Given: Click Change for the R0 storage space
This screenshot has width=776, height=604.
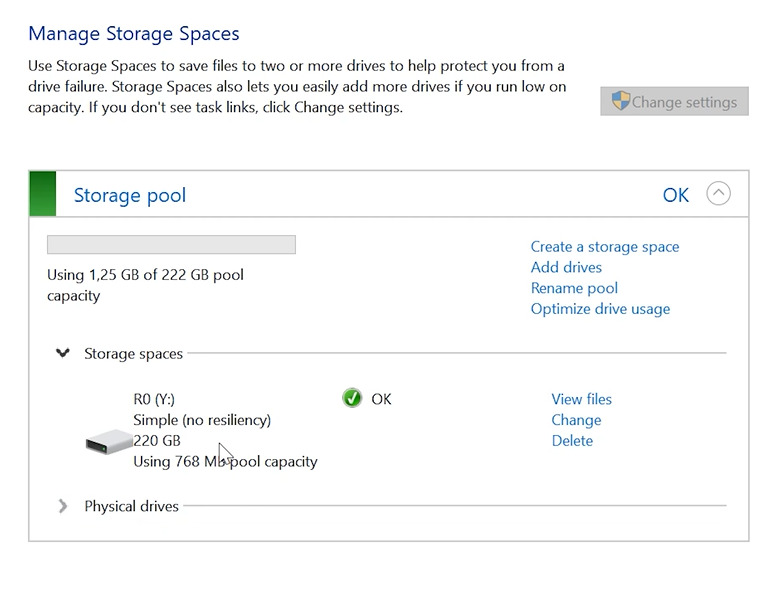Looking at the screenshot, I should (x=576, y=420).
